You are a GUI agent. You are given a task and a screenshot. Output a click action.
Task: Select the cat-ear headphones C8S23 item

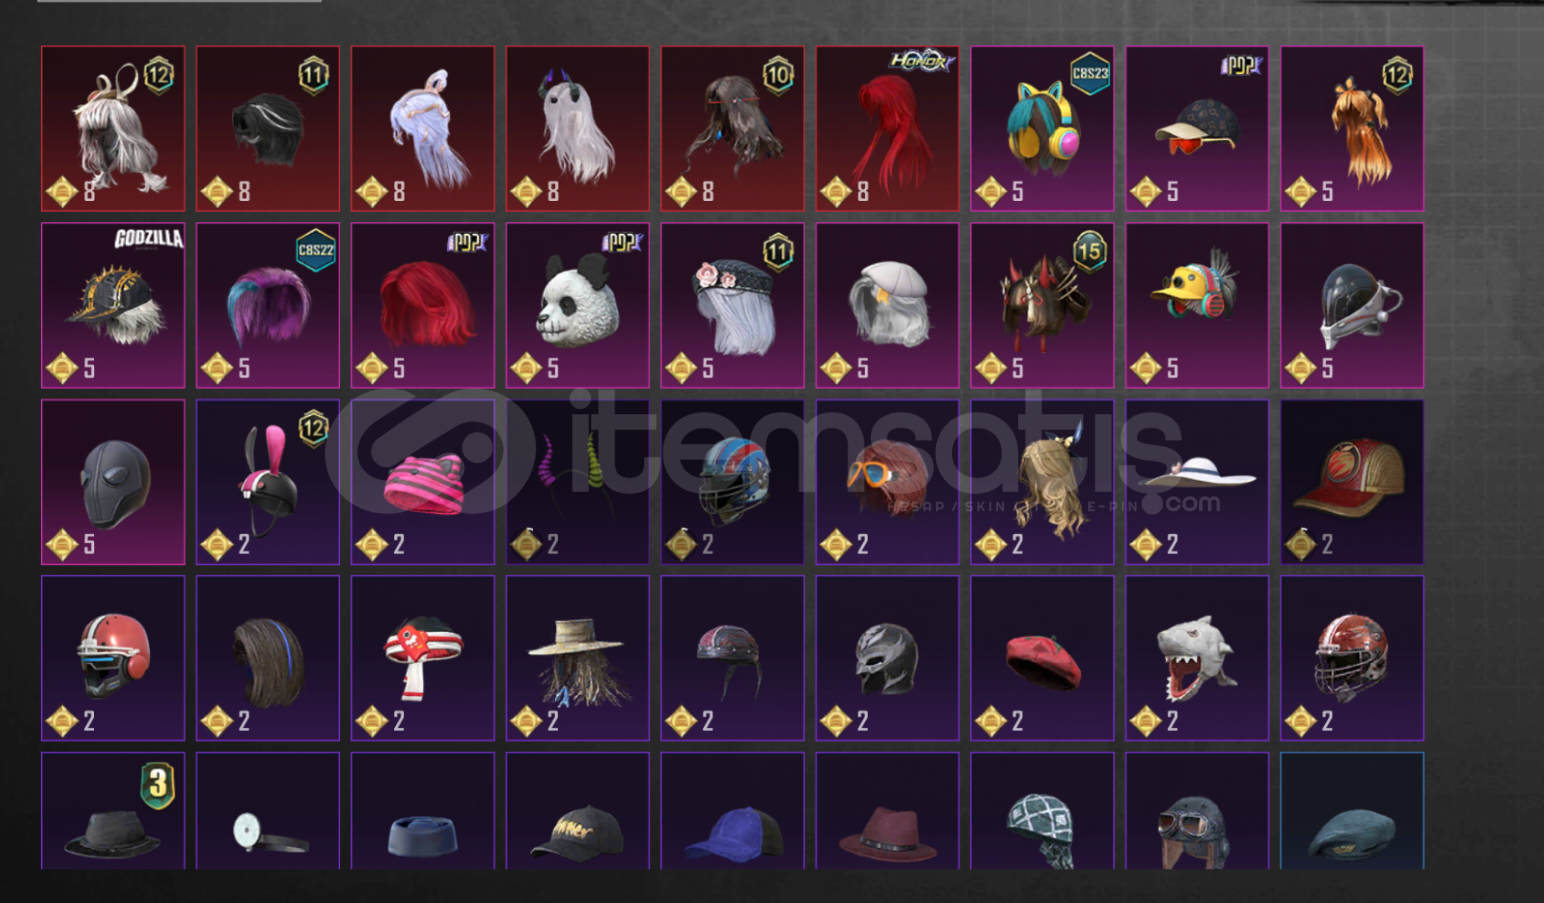[1042, 128]
